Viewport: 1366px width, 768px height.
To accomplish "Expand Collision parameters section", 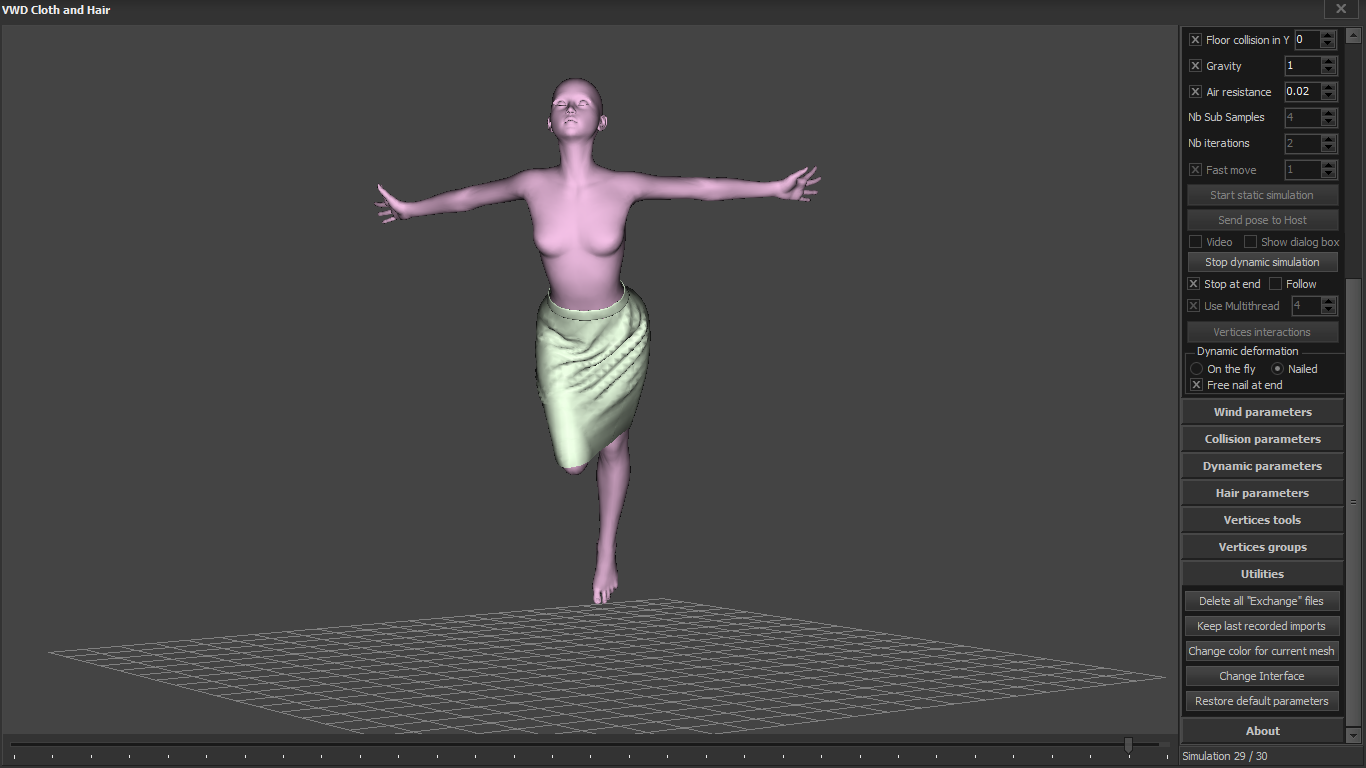I will point(1262,439).
